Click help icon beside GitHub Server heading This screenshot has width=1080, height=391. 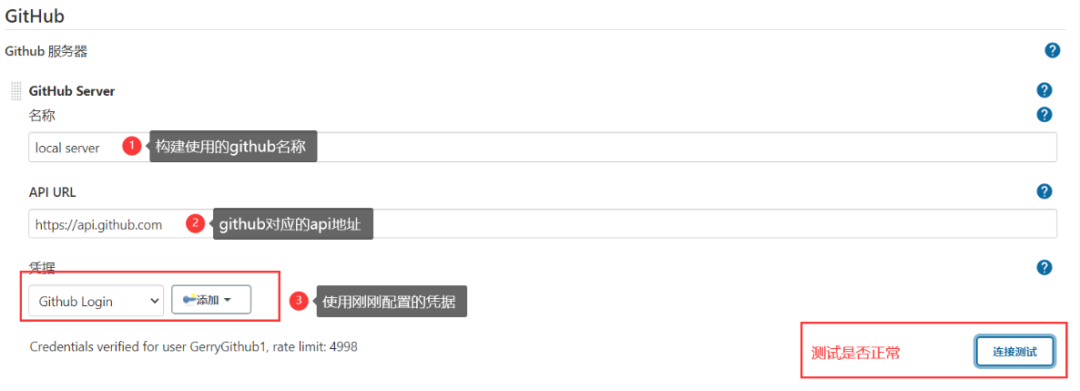tap(1044, 90)
